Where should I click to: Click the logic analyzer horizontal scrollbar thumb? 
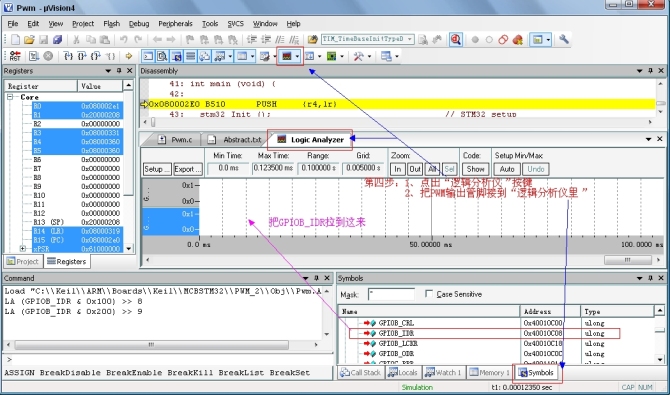pyautogui.click(x=627, y=259)
